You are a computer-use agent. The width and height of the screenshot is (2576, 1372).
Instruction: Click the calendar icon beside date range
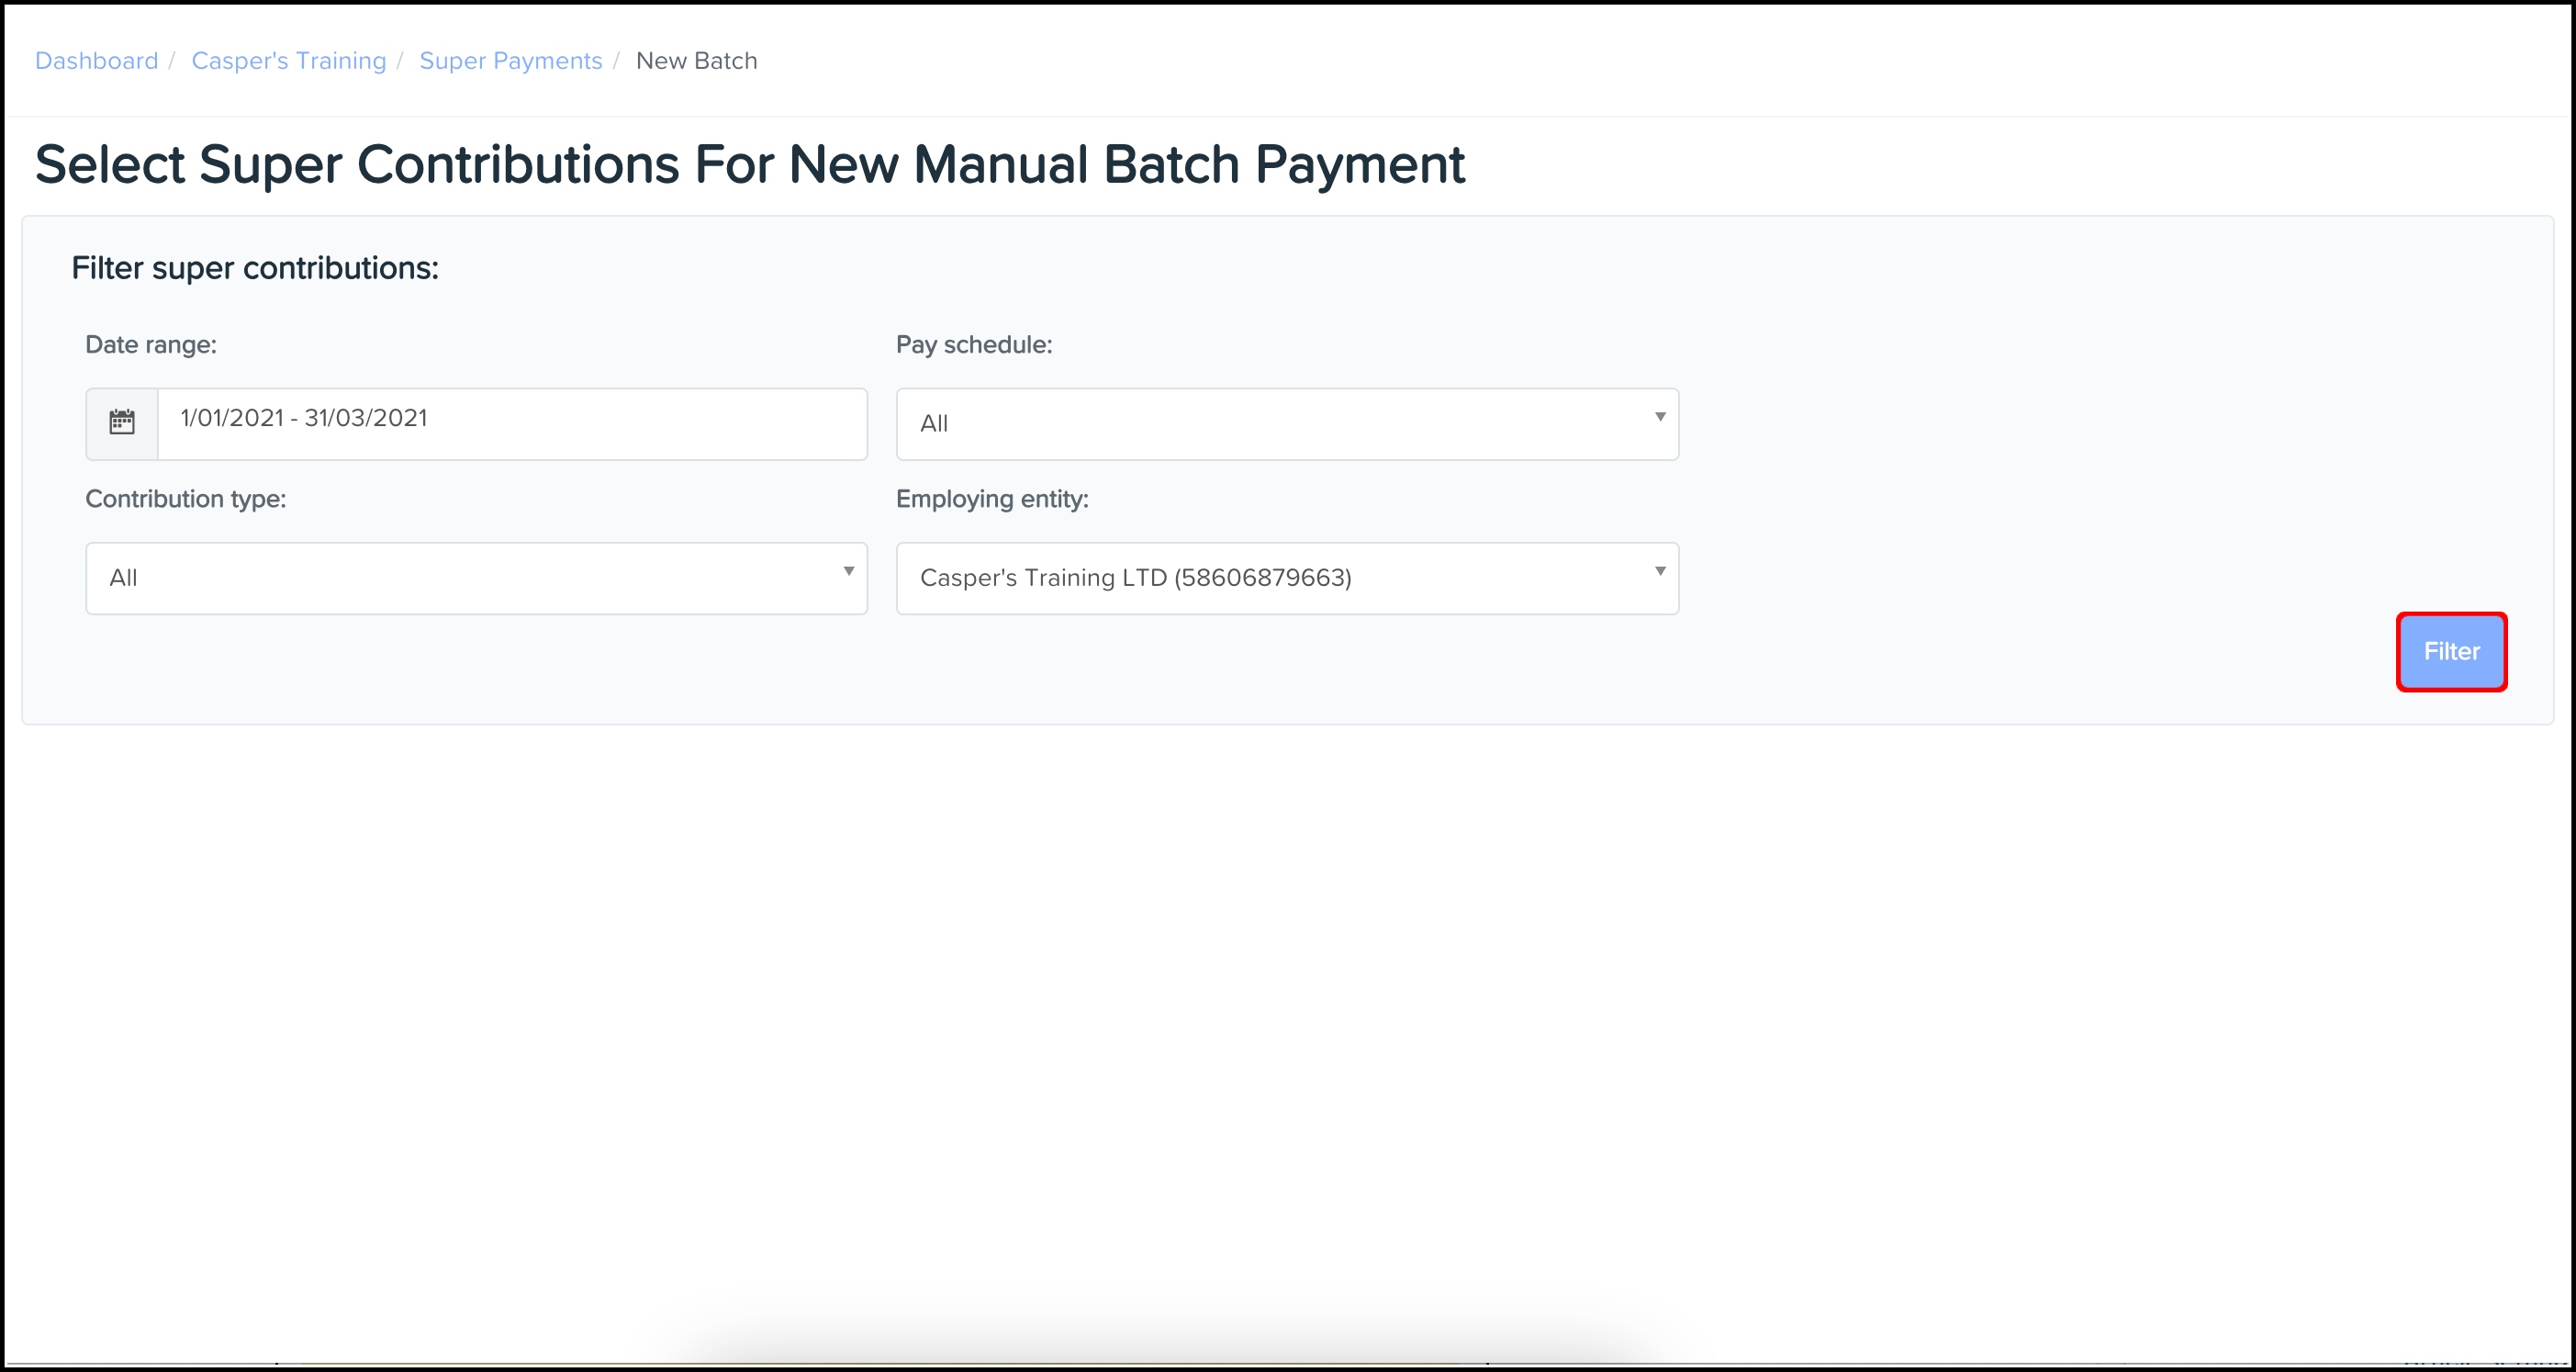[122, 423]
